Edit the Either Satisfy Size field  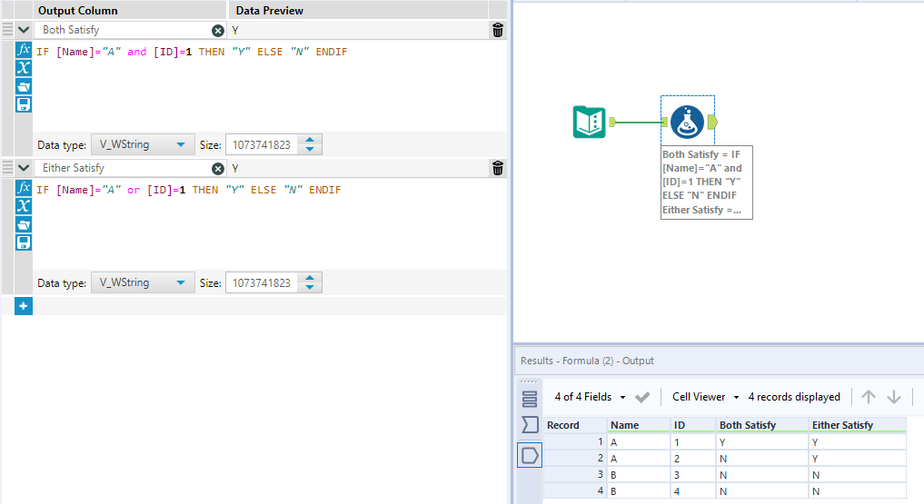(x=262, y=283)
